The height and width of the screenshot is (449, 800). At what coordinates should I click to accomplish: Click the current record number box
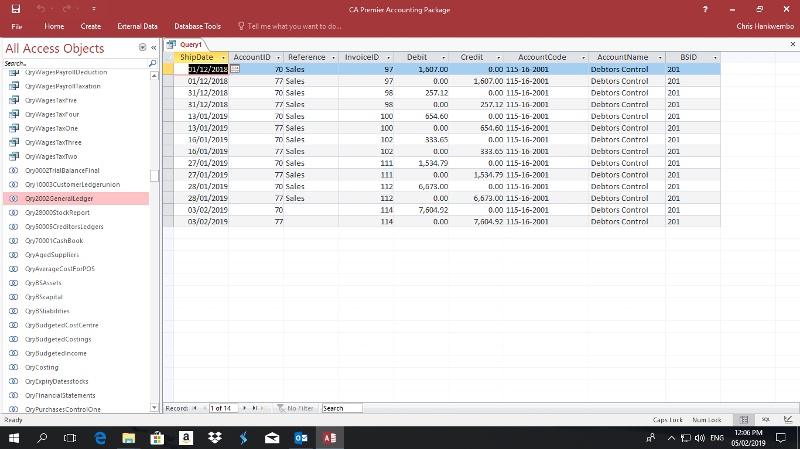tap(223, 408)
